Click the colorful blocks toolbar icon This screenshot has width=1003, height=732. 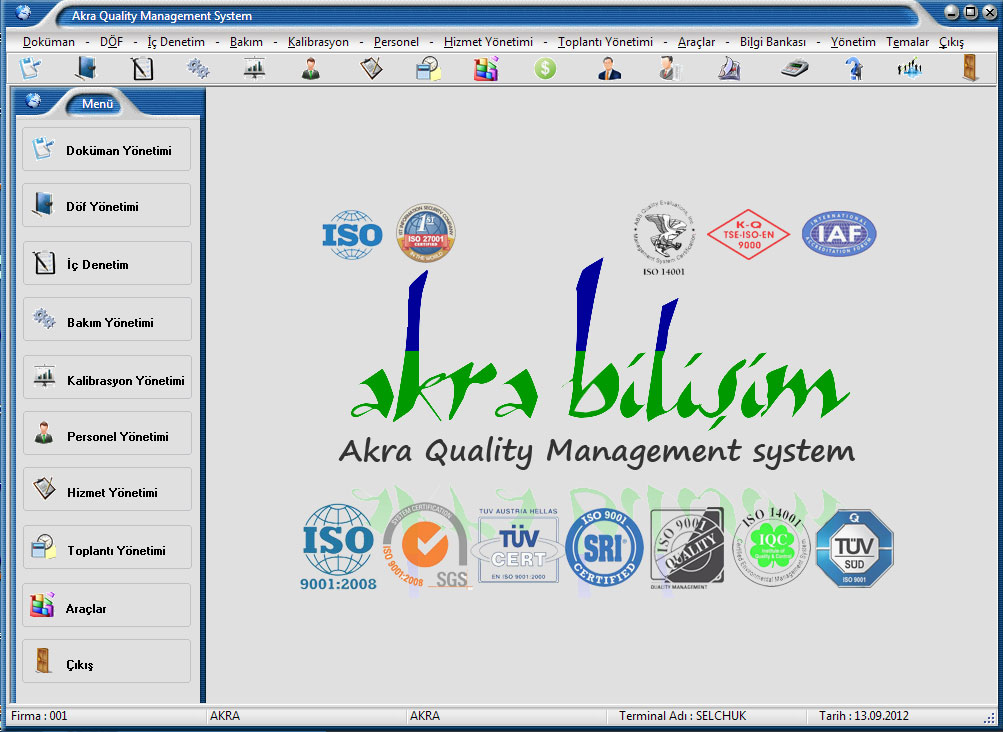tap(486, 68)
